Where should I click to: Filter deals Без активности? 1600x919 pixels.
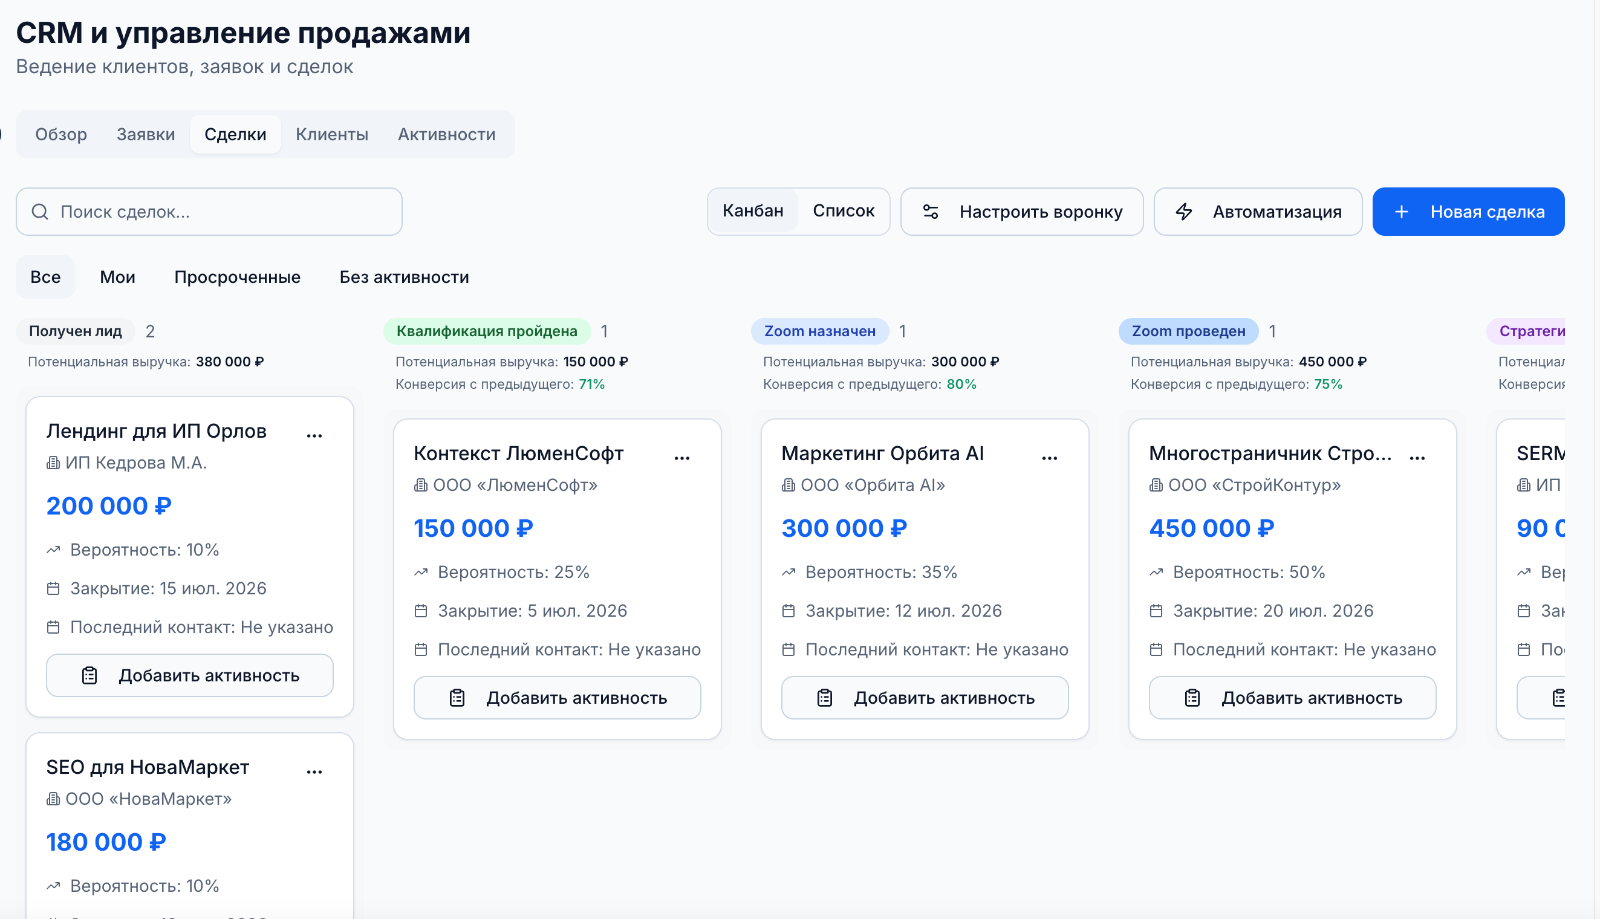(404, 277)
